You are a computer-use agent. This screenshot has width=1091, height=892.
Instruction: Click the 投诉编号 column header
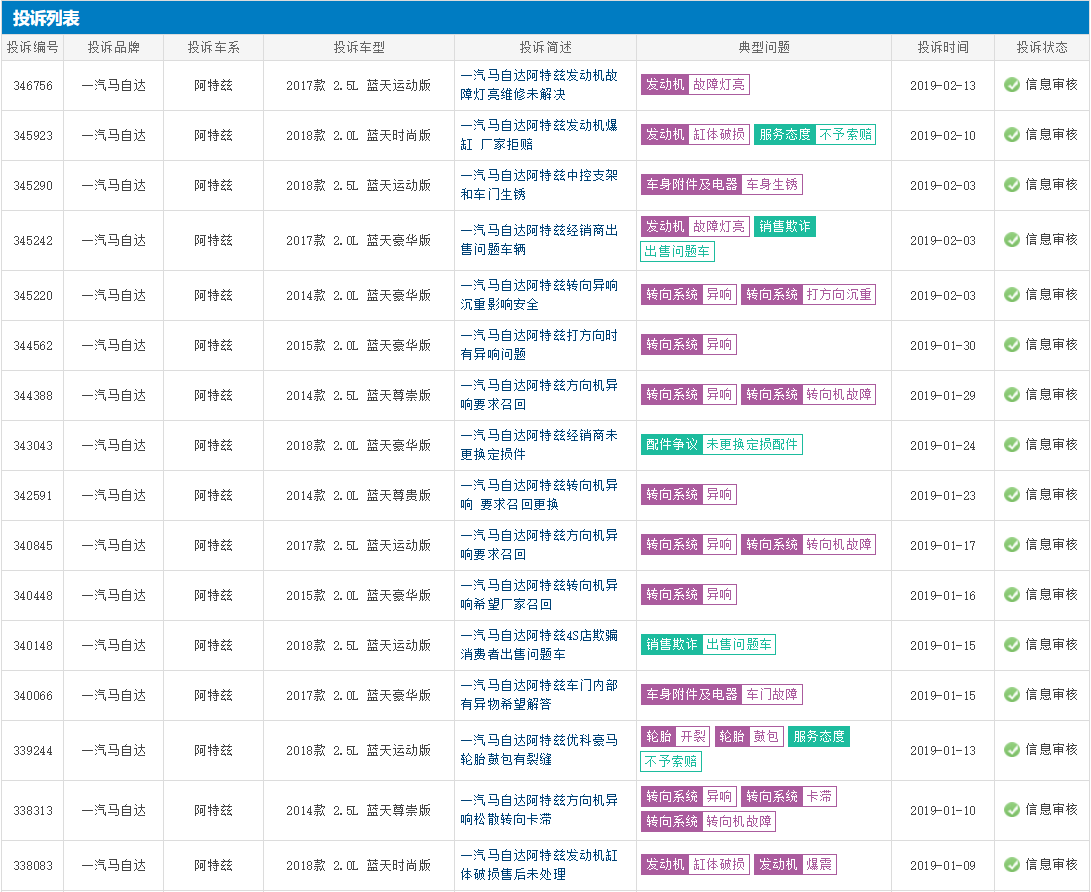point(33,47)
